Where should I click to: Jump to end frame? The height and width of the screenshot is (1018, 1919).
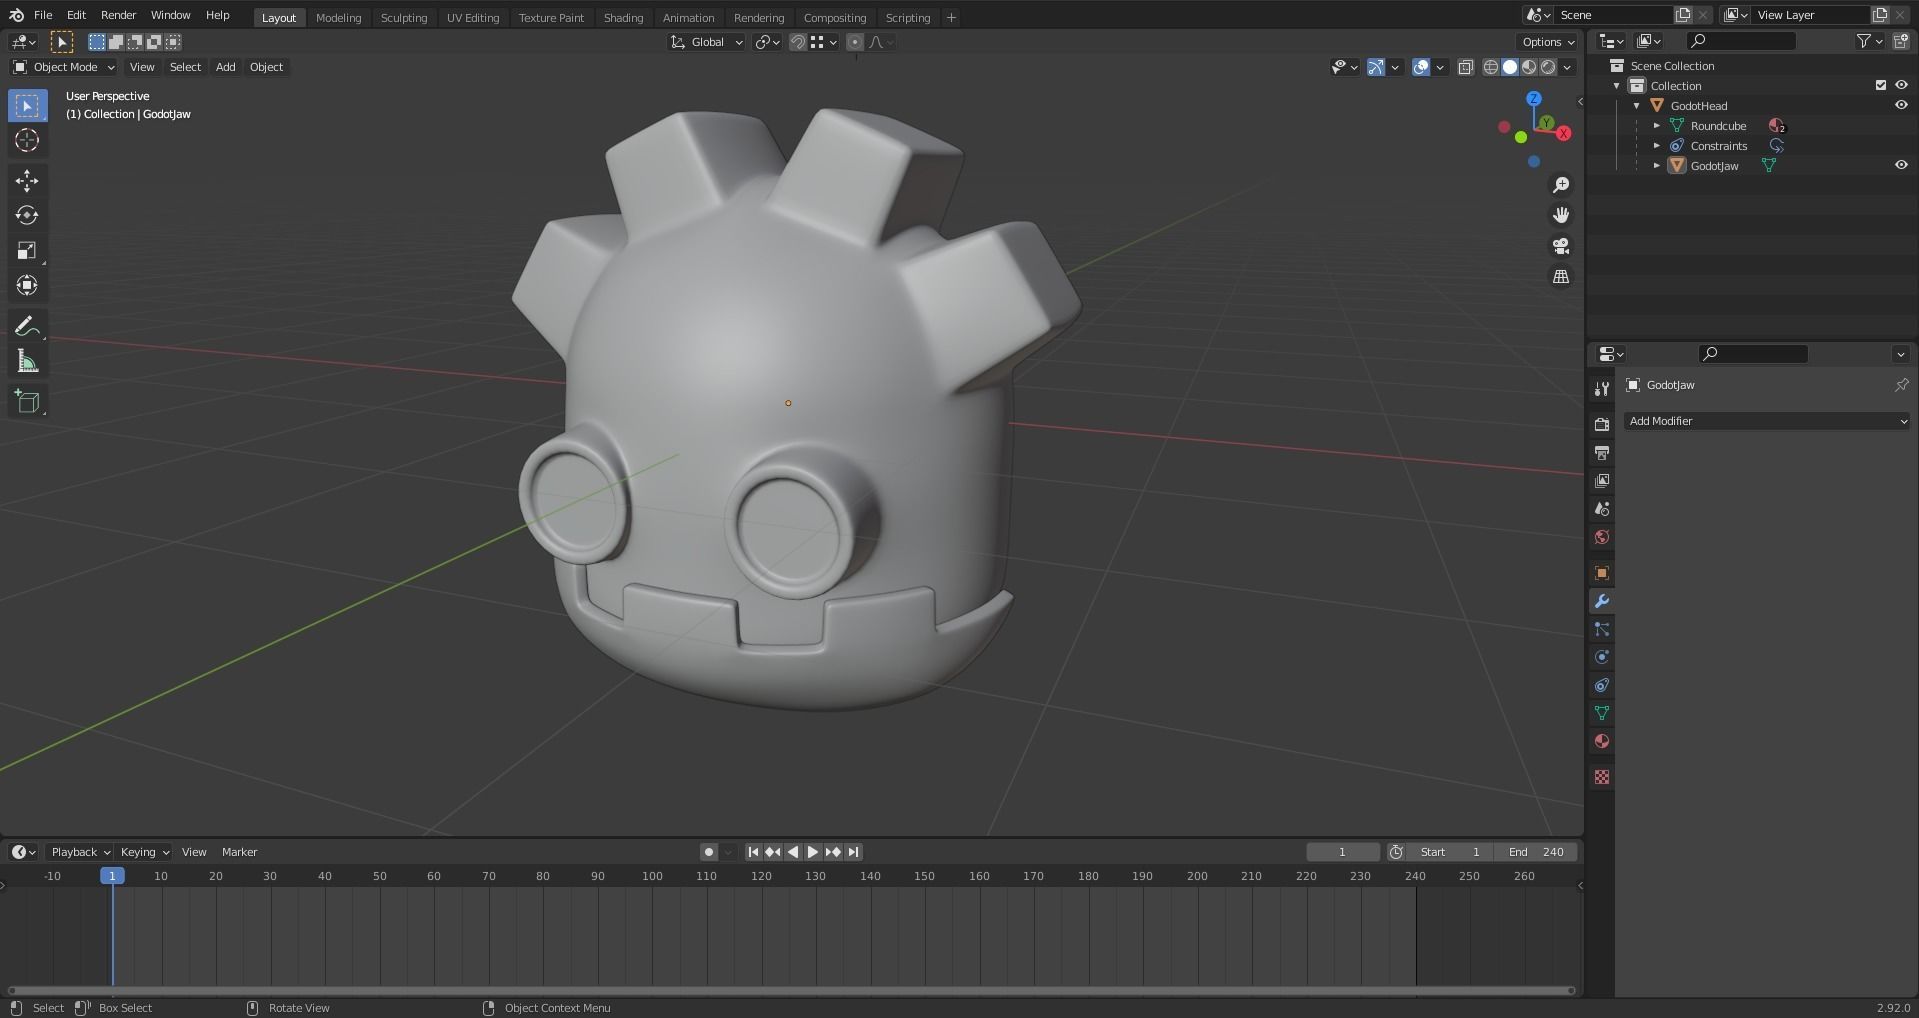tap(853, 852)
